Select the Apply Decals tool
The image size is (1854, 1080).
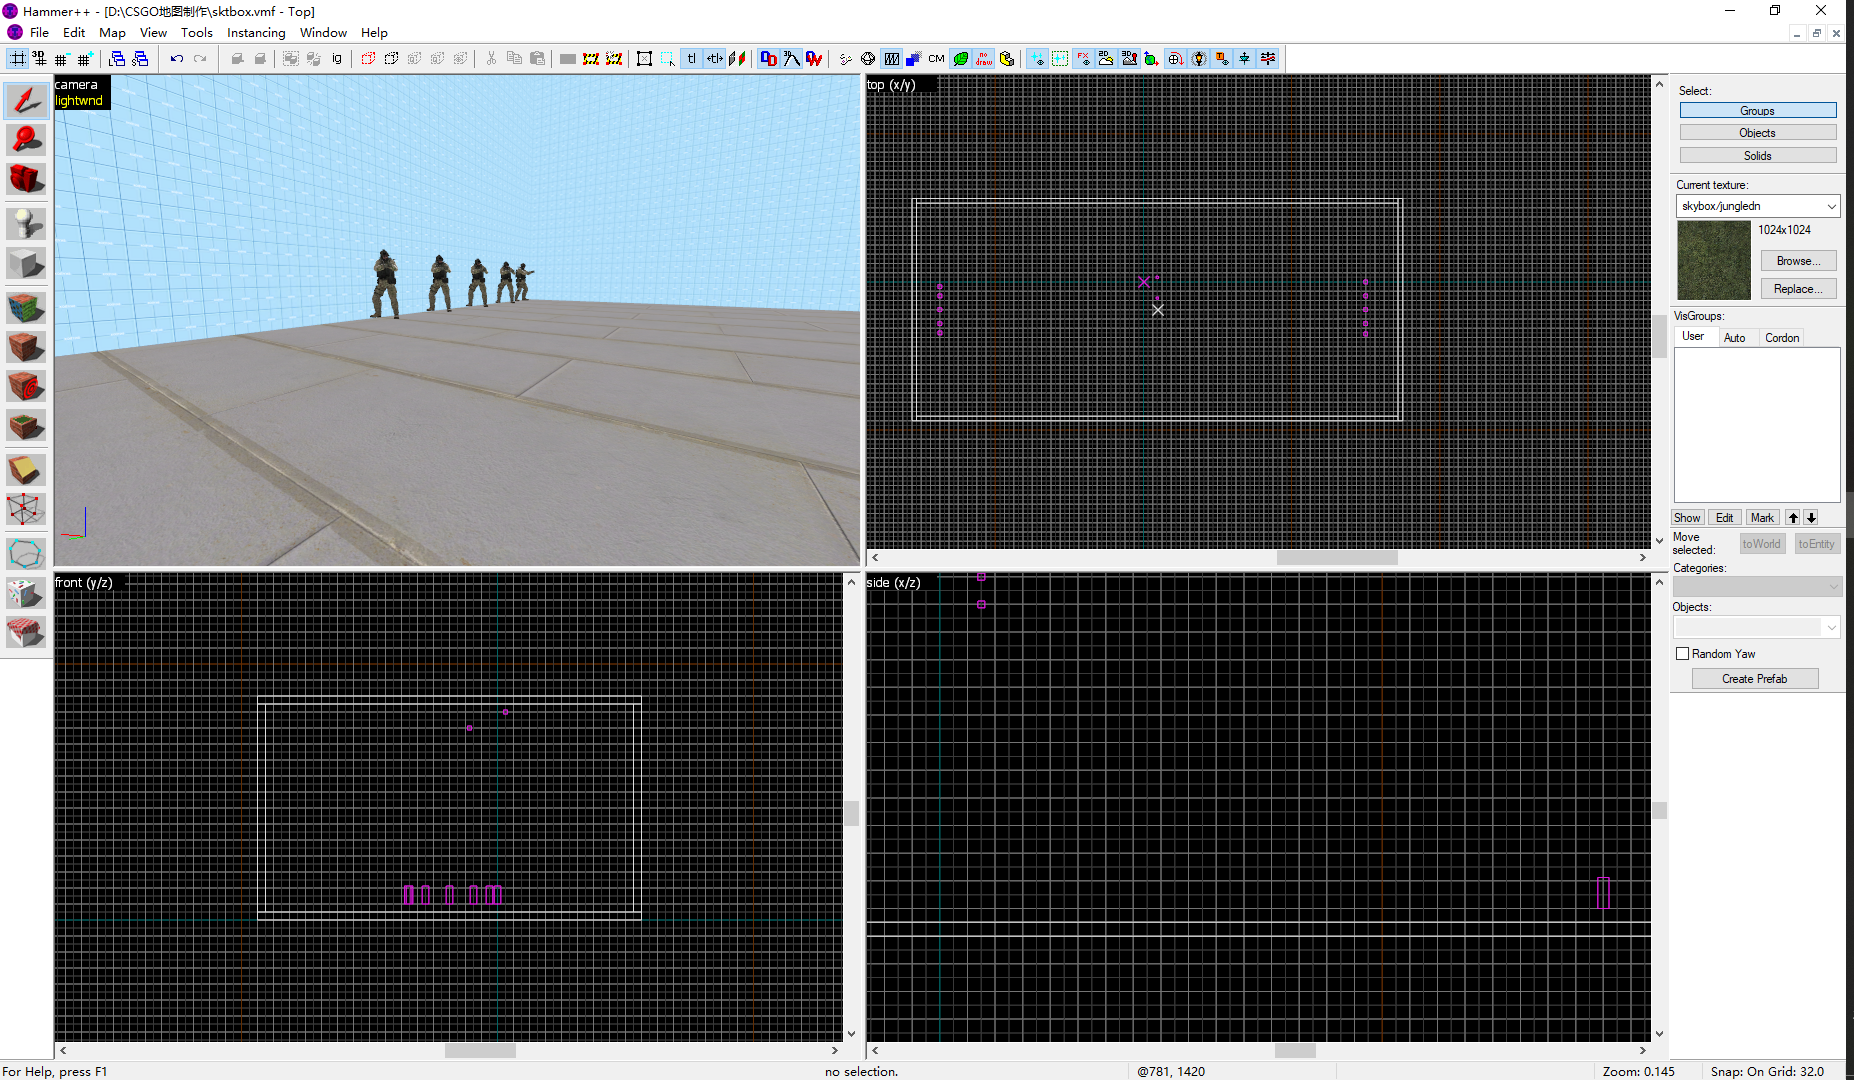[26, 386]
